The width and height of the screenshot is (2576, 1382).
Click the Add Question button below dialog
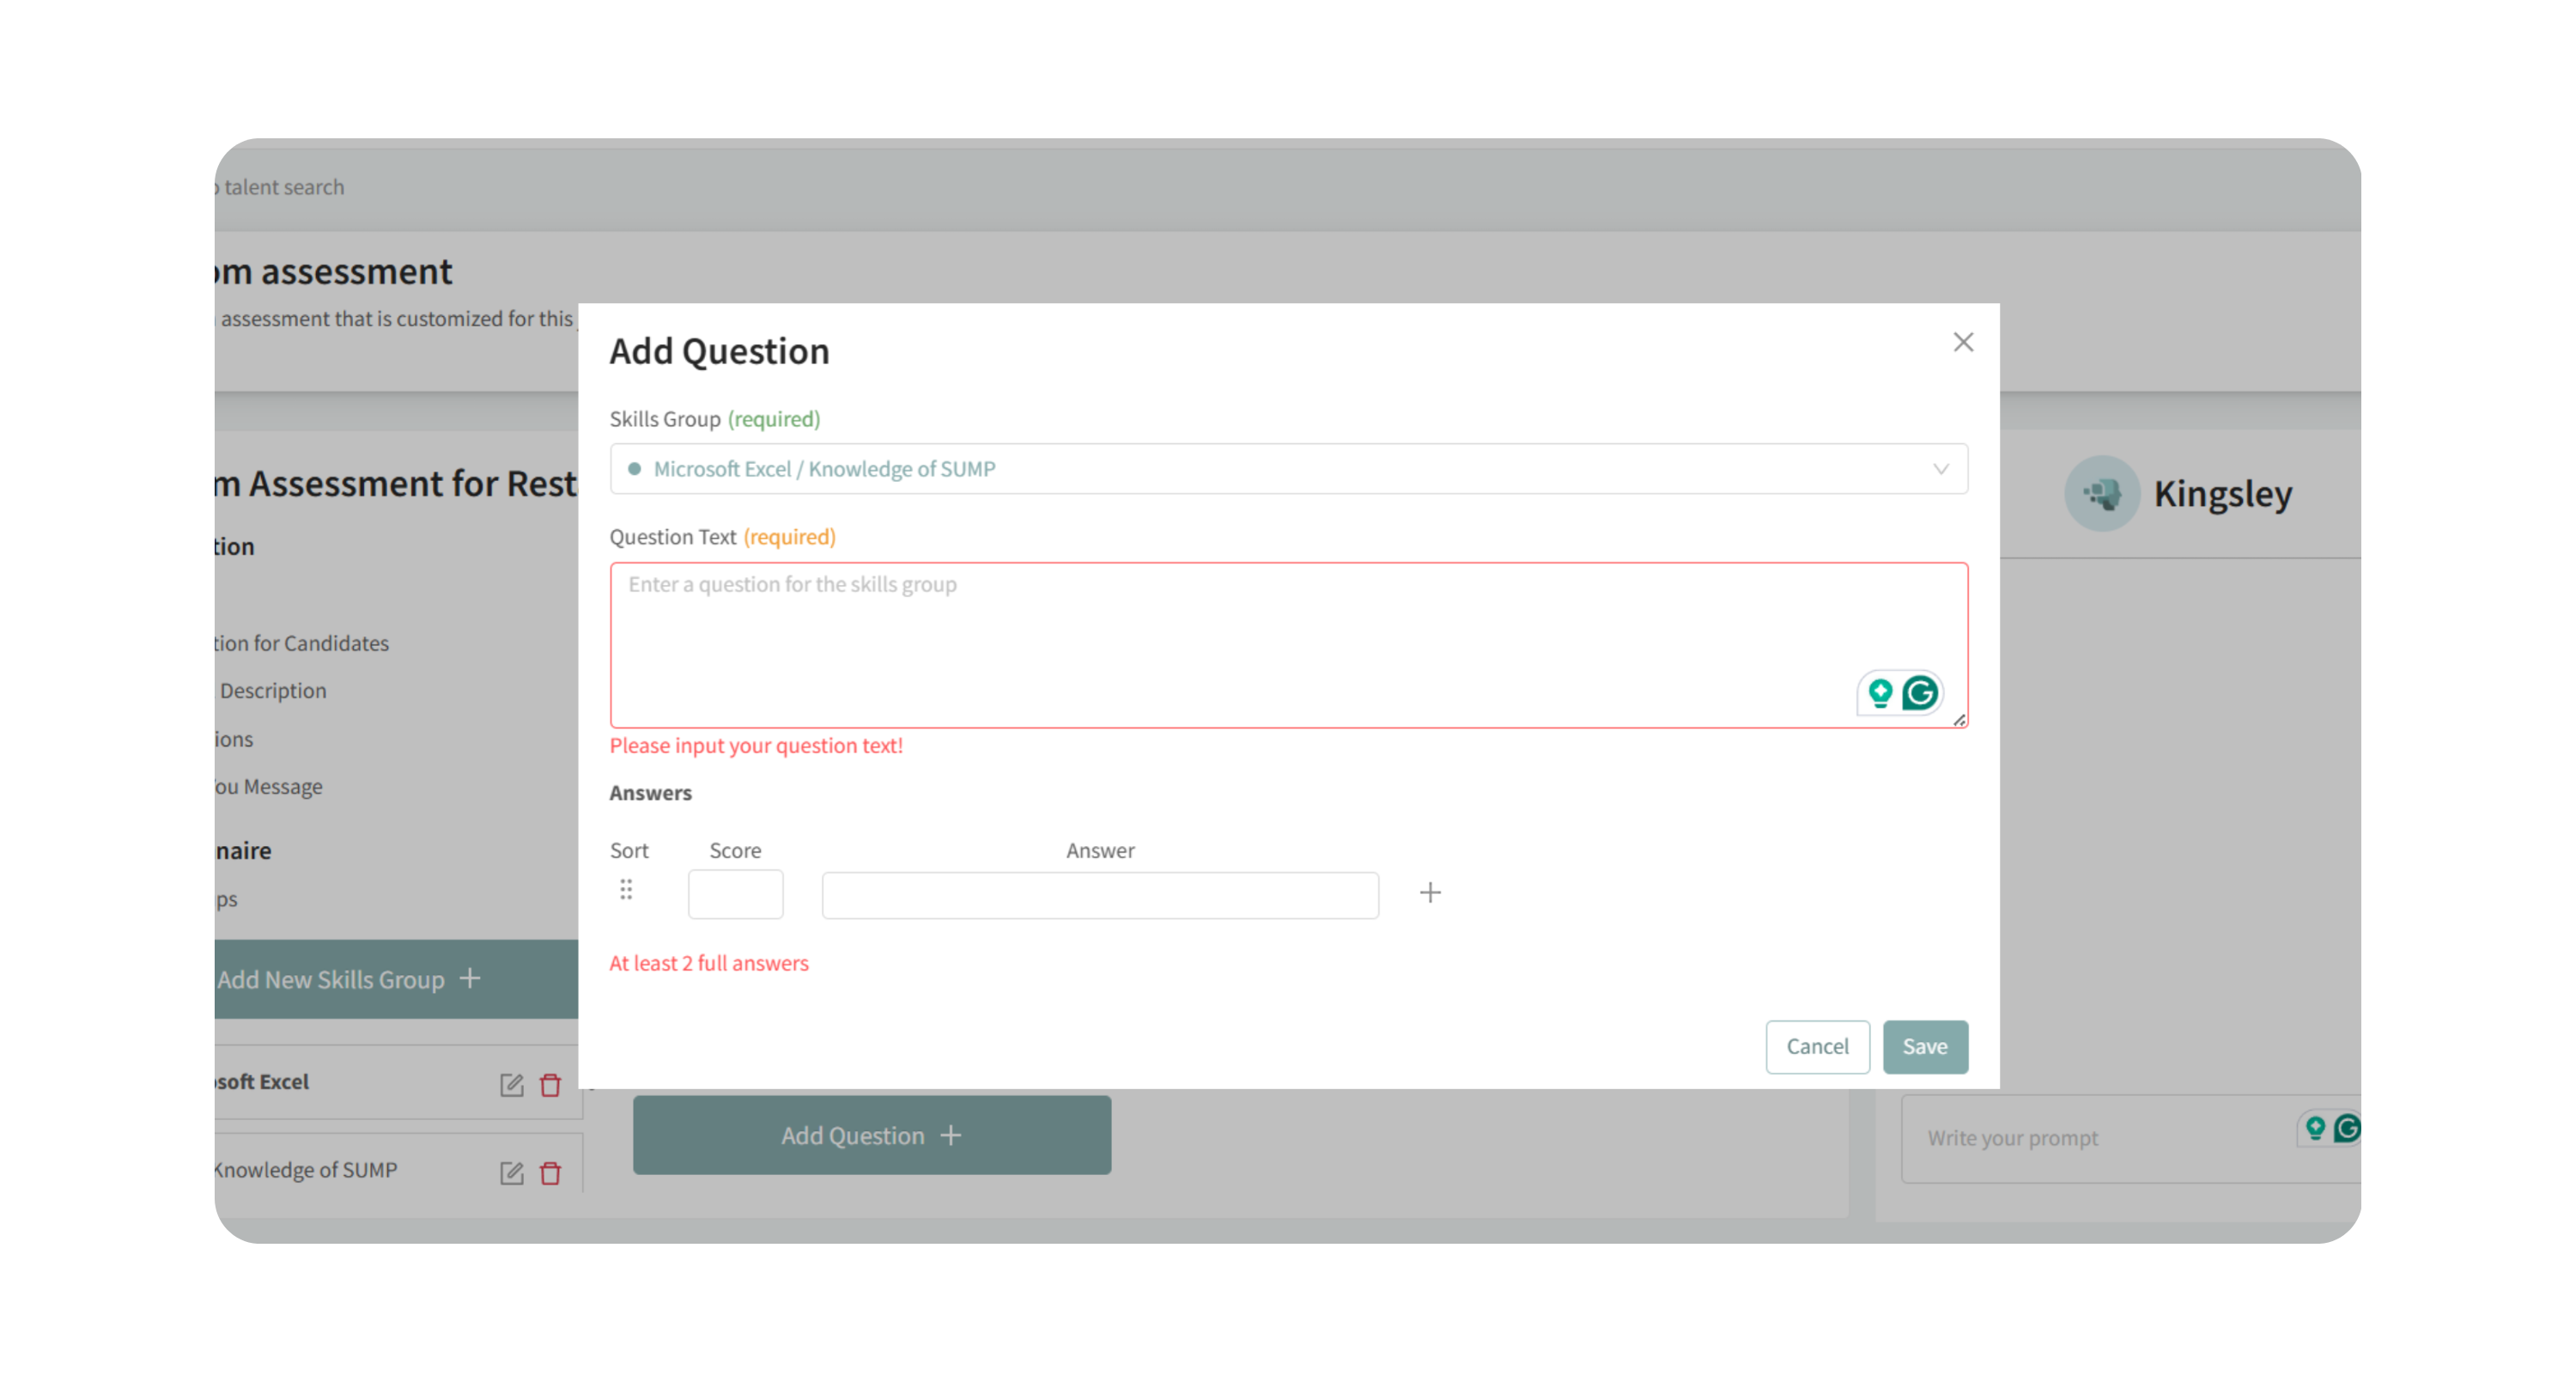click(x=871, y=1135)
